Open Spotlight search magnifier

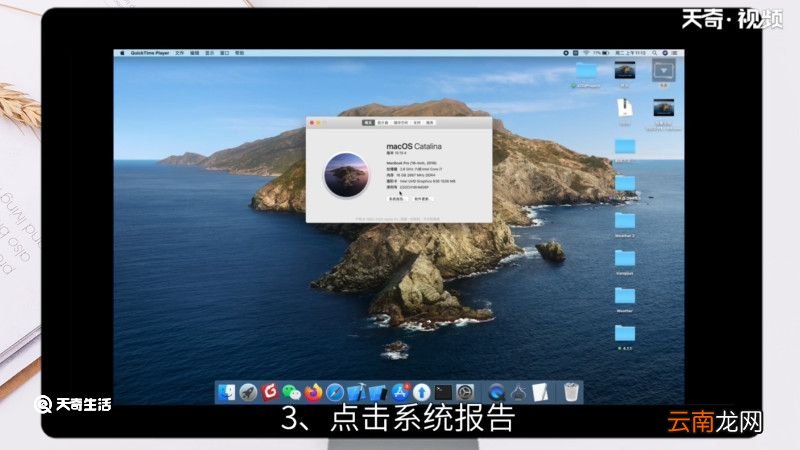coord(655,53)
